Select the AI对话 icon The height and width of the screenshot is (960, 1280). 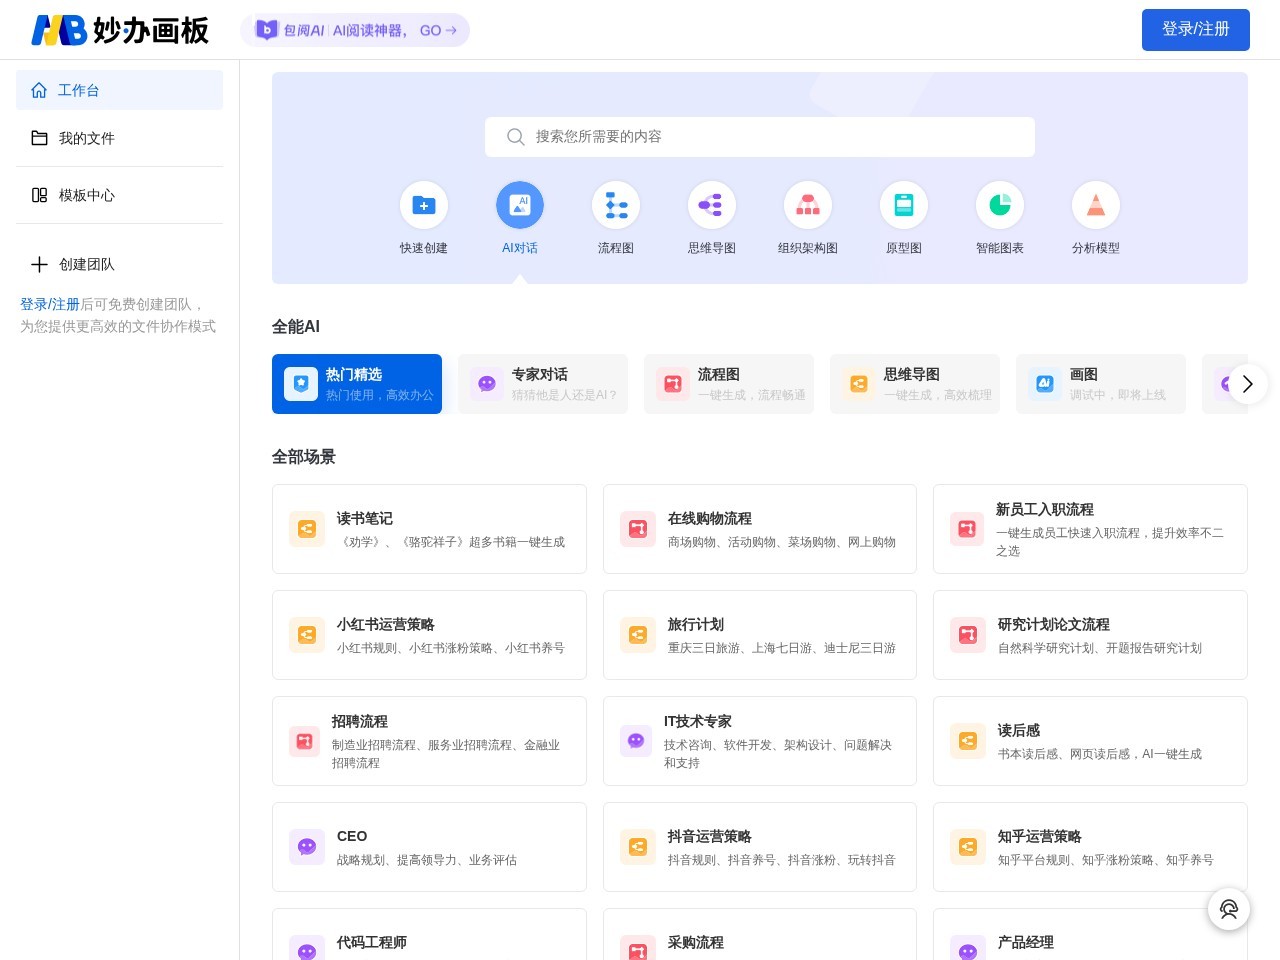(520, 205)
